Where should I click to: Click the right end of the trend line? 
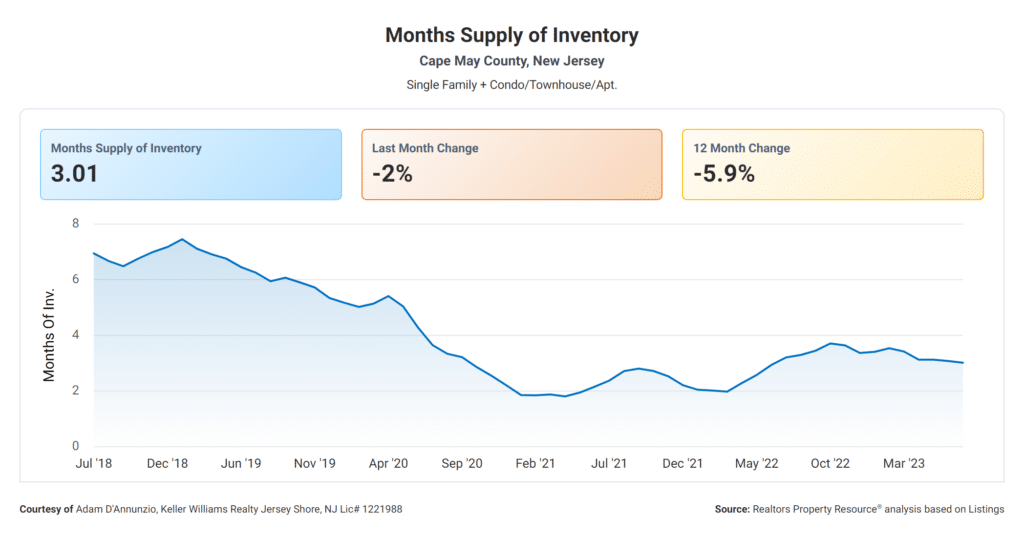[x=962, y=362]
